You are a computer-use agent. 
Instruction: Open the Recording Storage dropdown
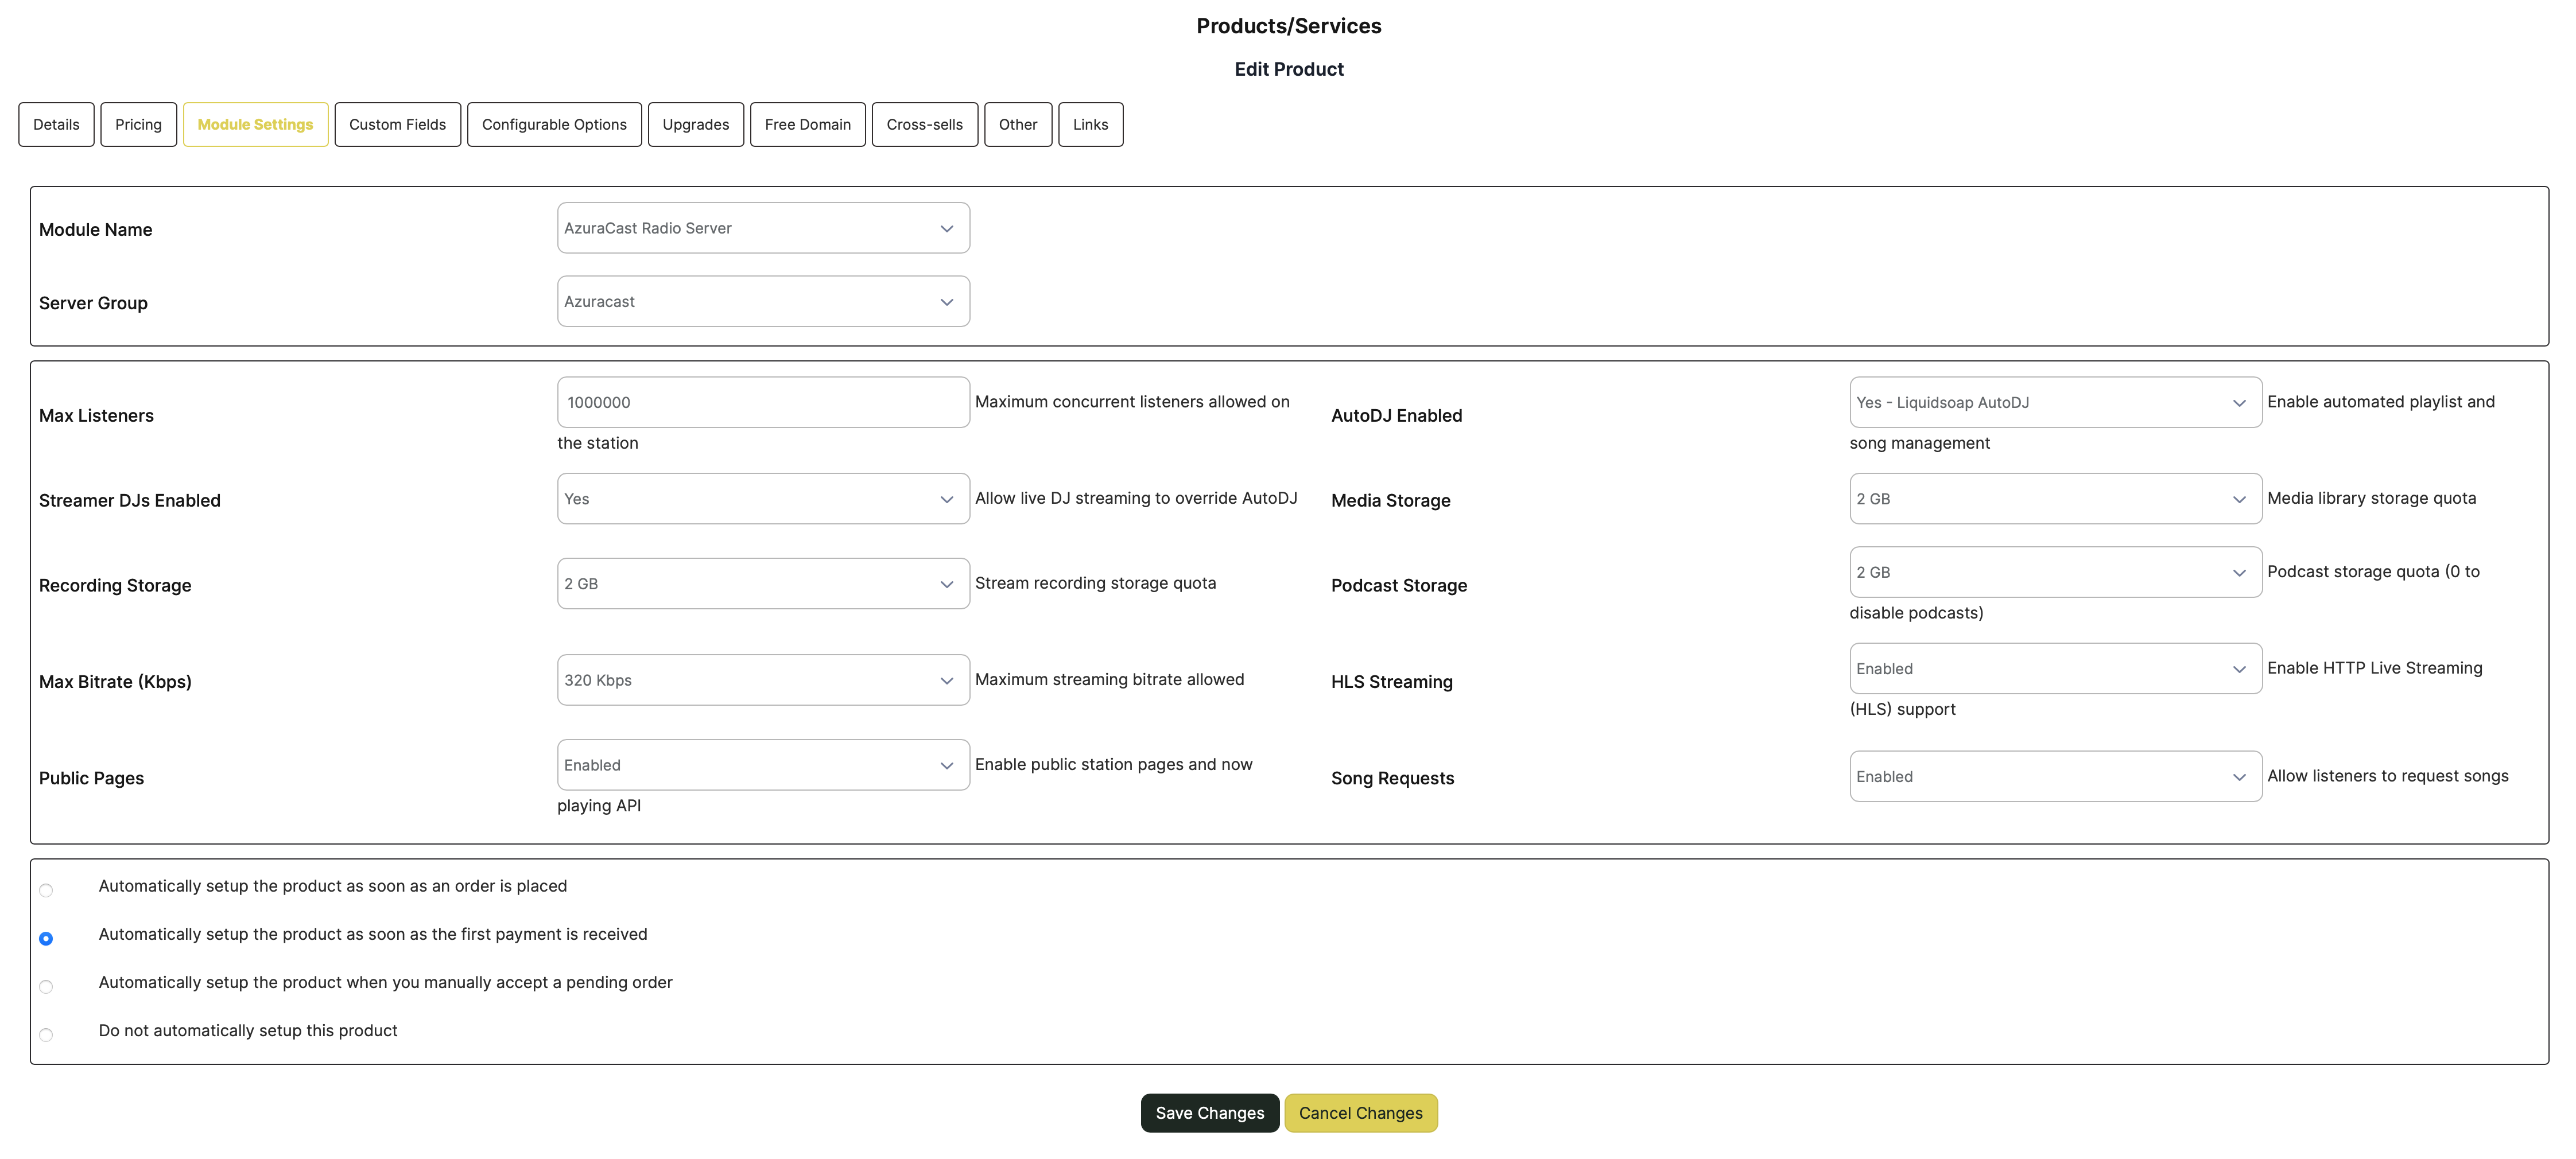point(762,584)
